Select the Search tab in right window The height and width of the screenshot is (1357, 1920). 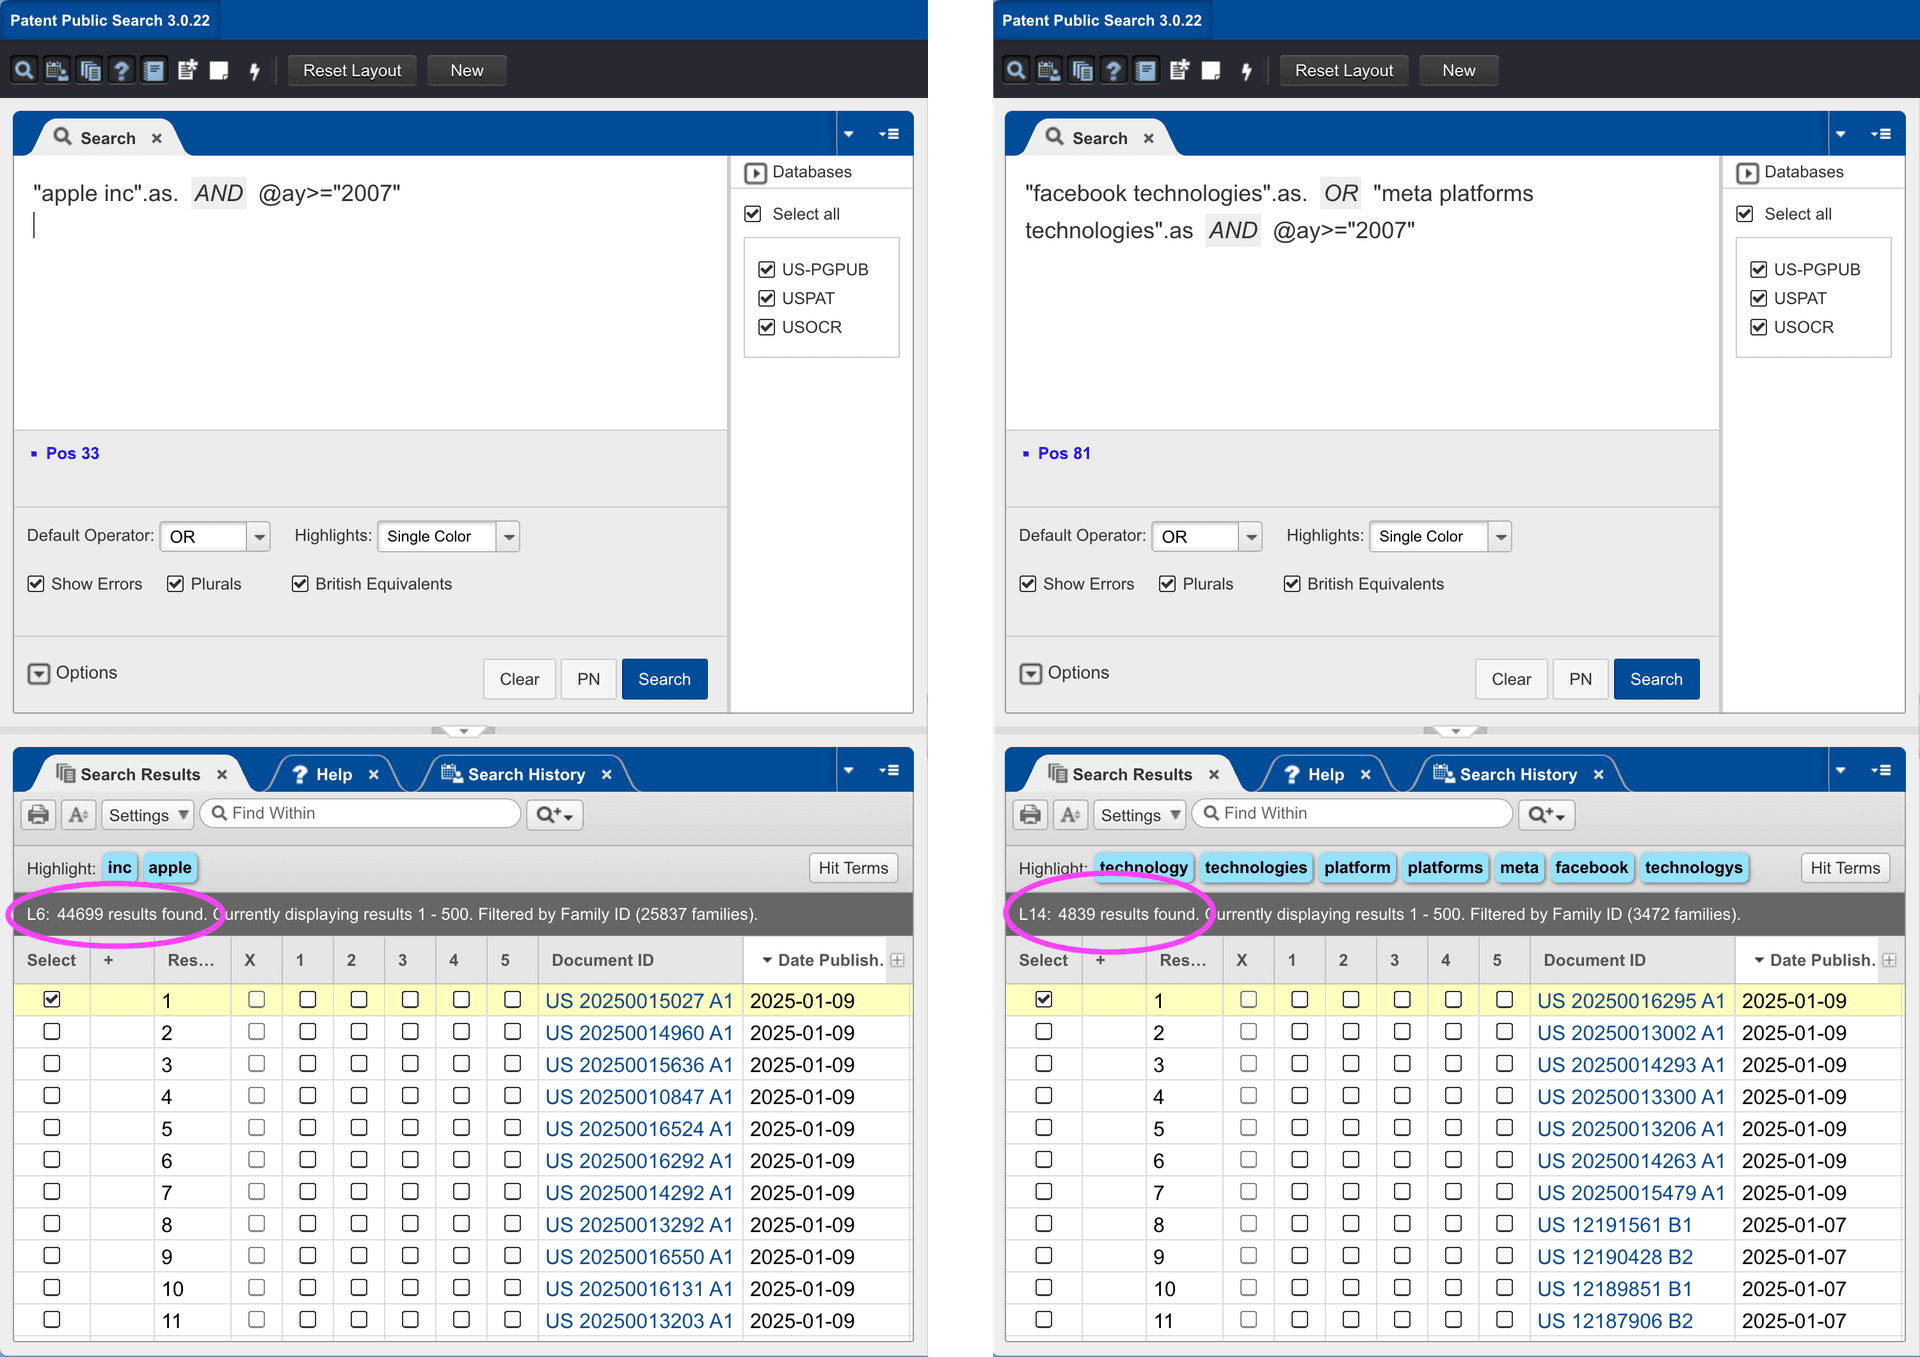click(1100, 138)
